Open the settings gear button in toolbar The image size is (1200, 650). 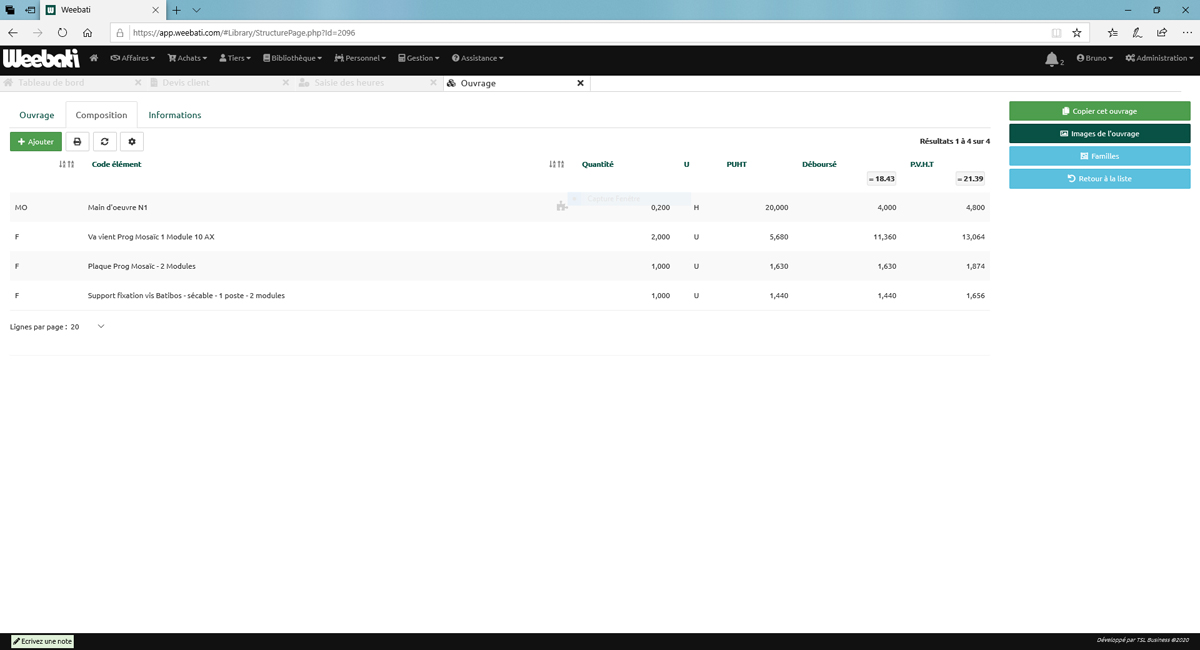131,142
